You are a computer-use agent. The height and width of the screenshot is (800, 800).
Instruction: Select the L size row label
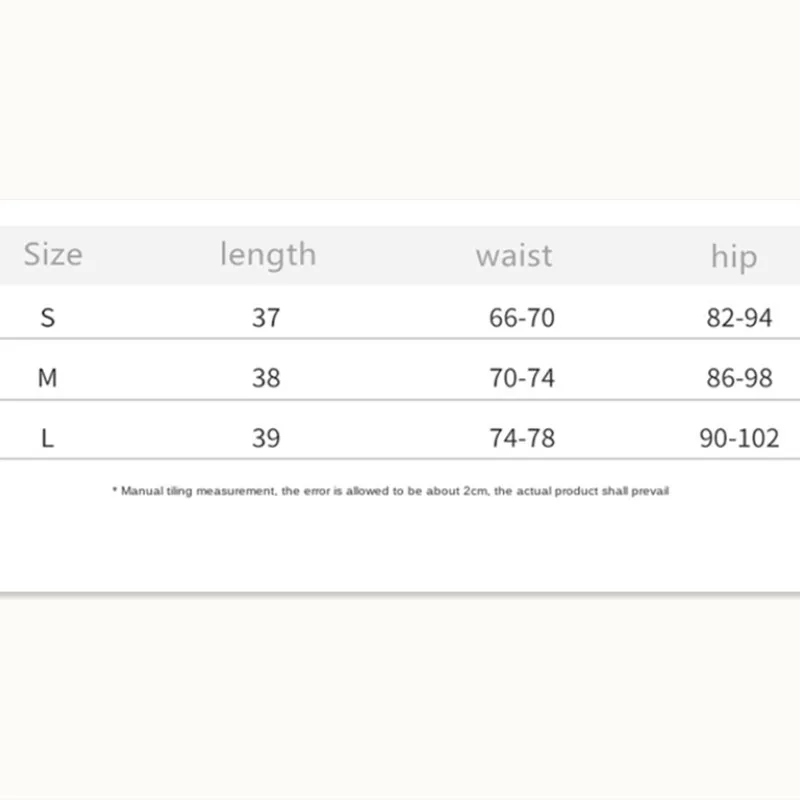point(48,438)
